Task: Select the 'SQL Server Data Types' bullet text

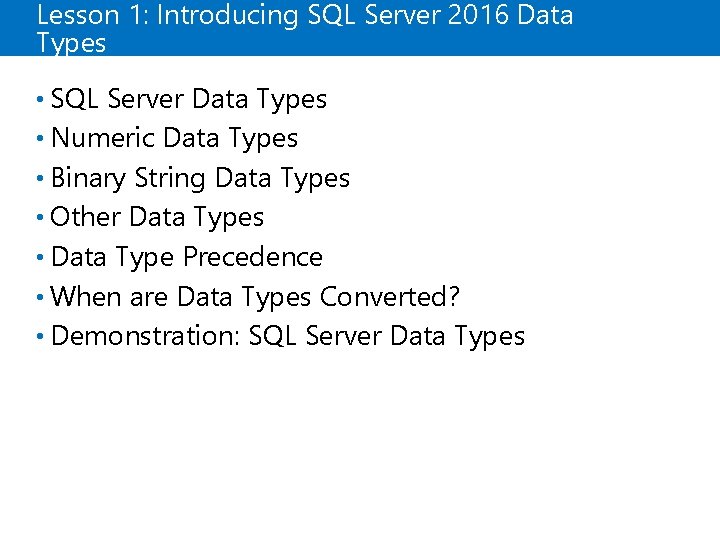Action: (188, 99)
